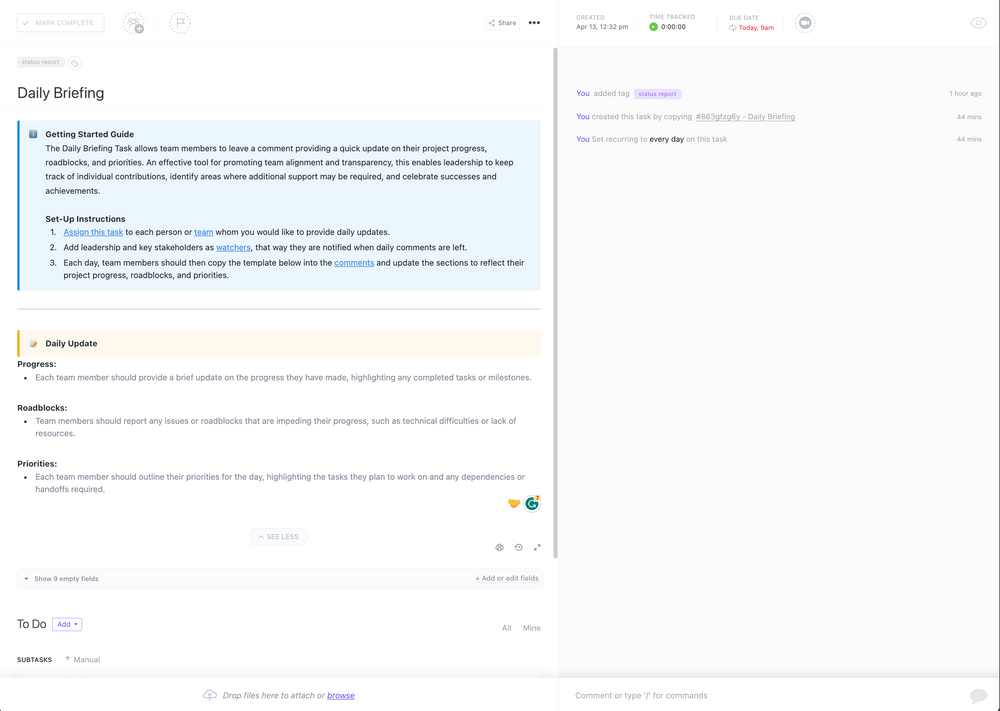Viewport: 1000px width, 711px height.
Task: Record a clip with the video icon
Action: click(x=804, y=22)
